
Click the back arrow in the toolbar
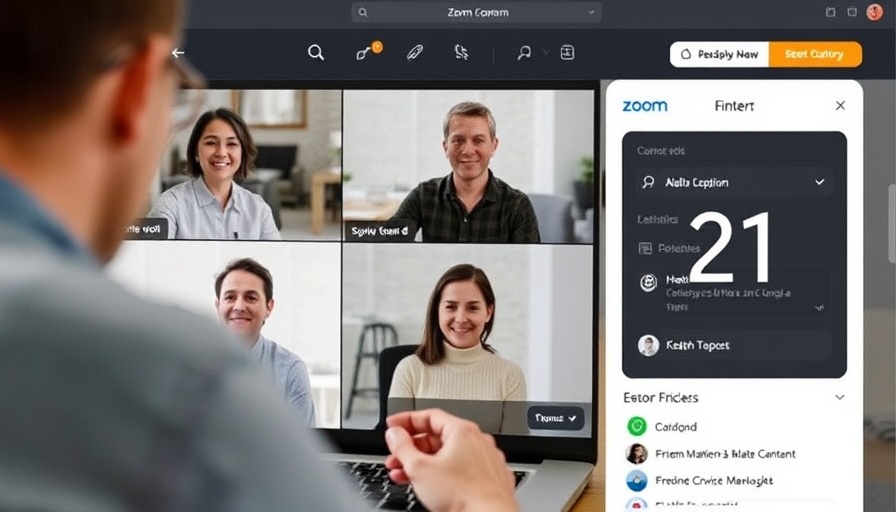[x=178, y=53]
